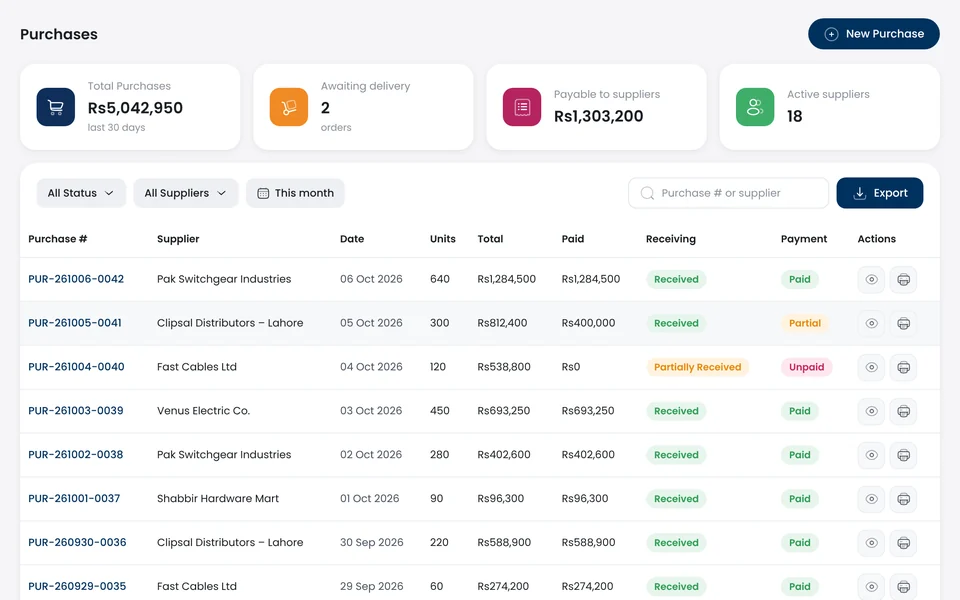960x600 pixels.
Task: Click the Rs538,800 total amount
Action: [x=504, y=367]
